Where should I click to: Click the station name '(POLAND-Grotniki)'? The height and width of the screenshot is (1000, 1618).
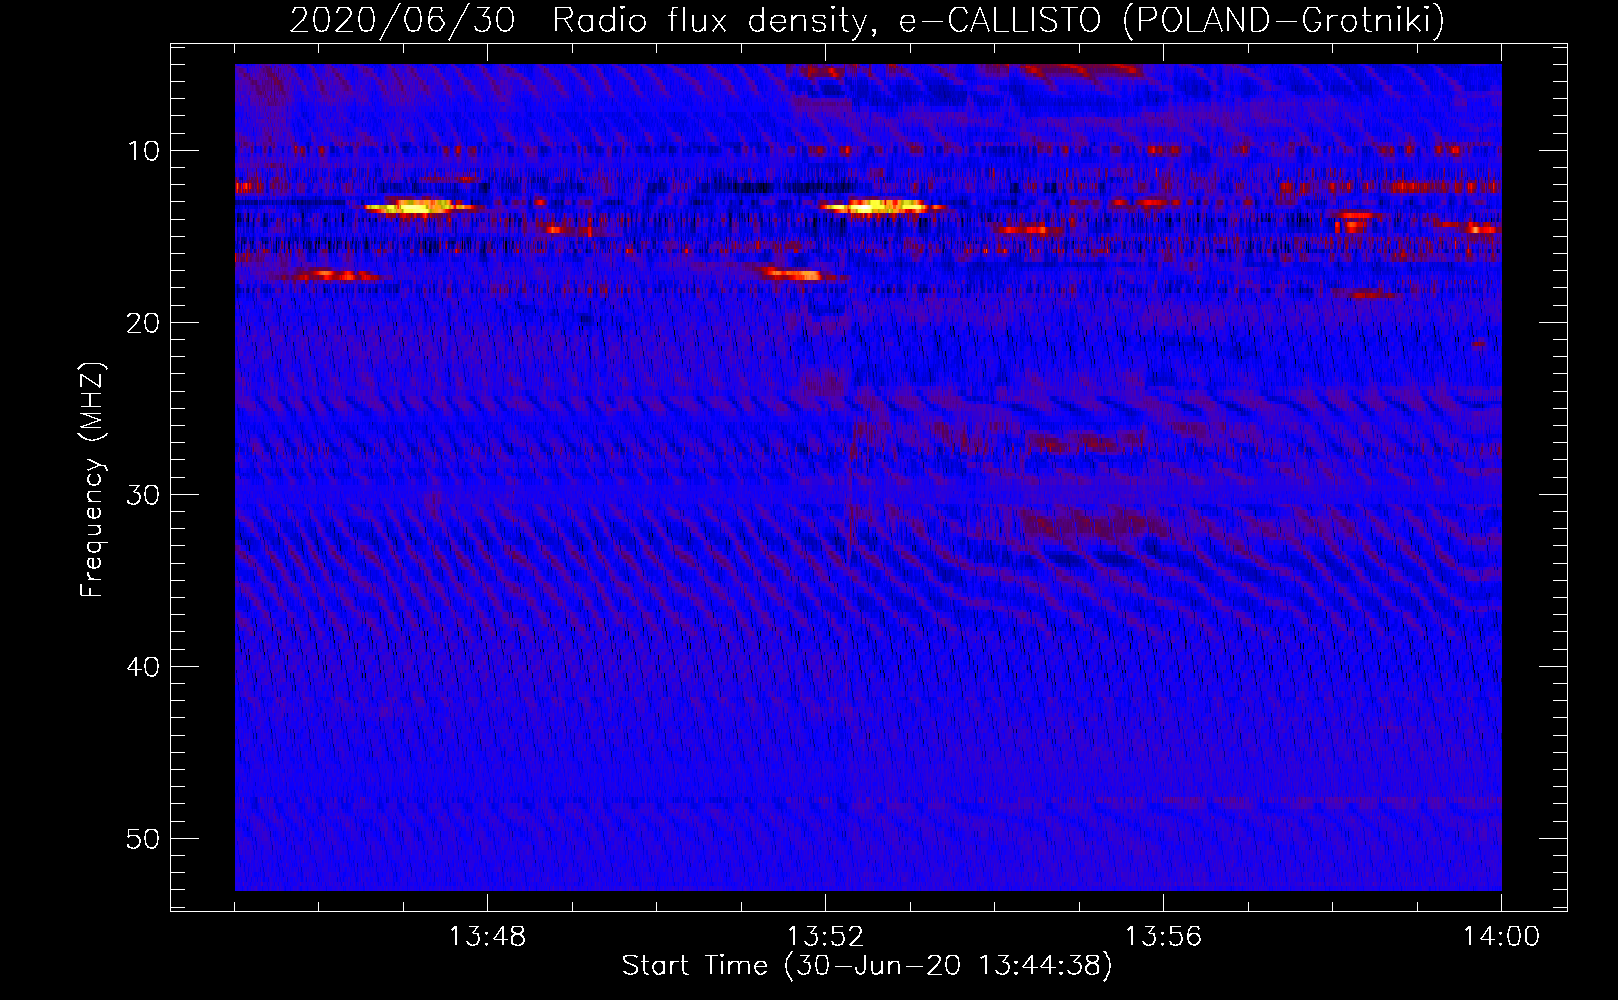click(x=1284, y=20)
